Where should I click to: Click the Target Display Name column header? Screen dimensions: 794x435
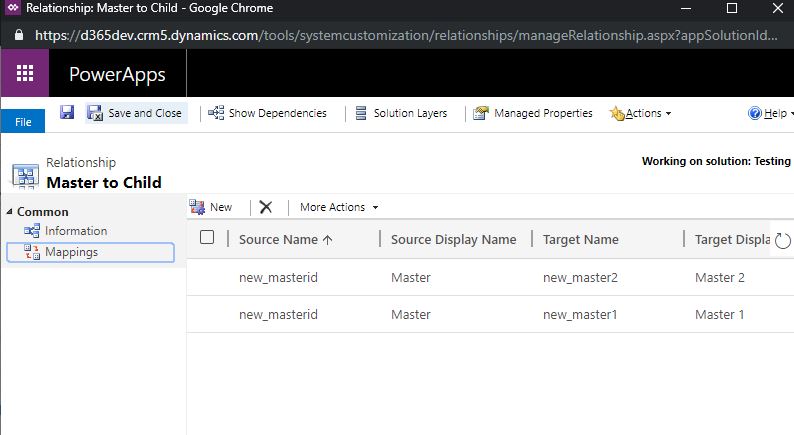pos(732,239)
